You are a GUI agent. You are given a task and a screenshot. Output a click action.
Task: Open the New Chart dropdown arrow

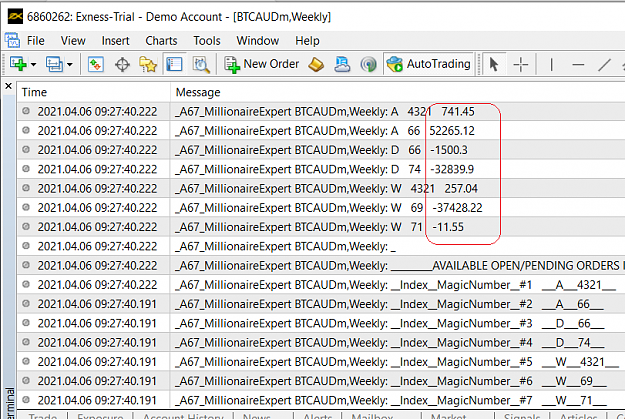pyautogui.click(x=33, y=64)
